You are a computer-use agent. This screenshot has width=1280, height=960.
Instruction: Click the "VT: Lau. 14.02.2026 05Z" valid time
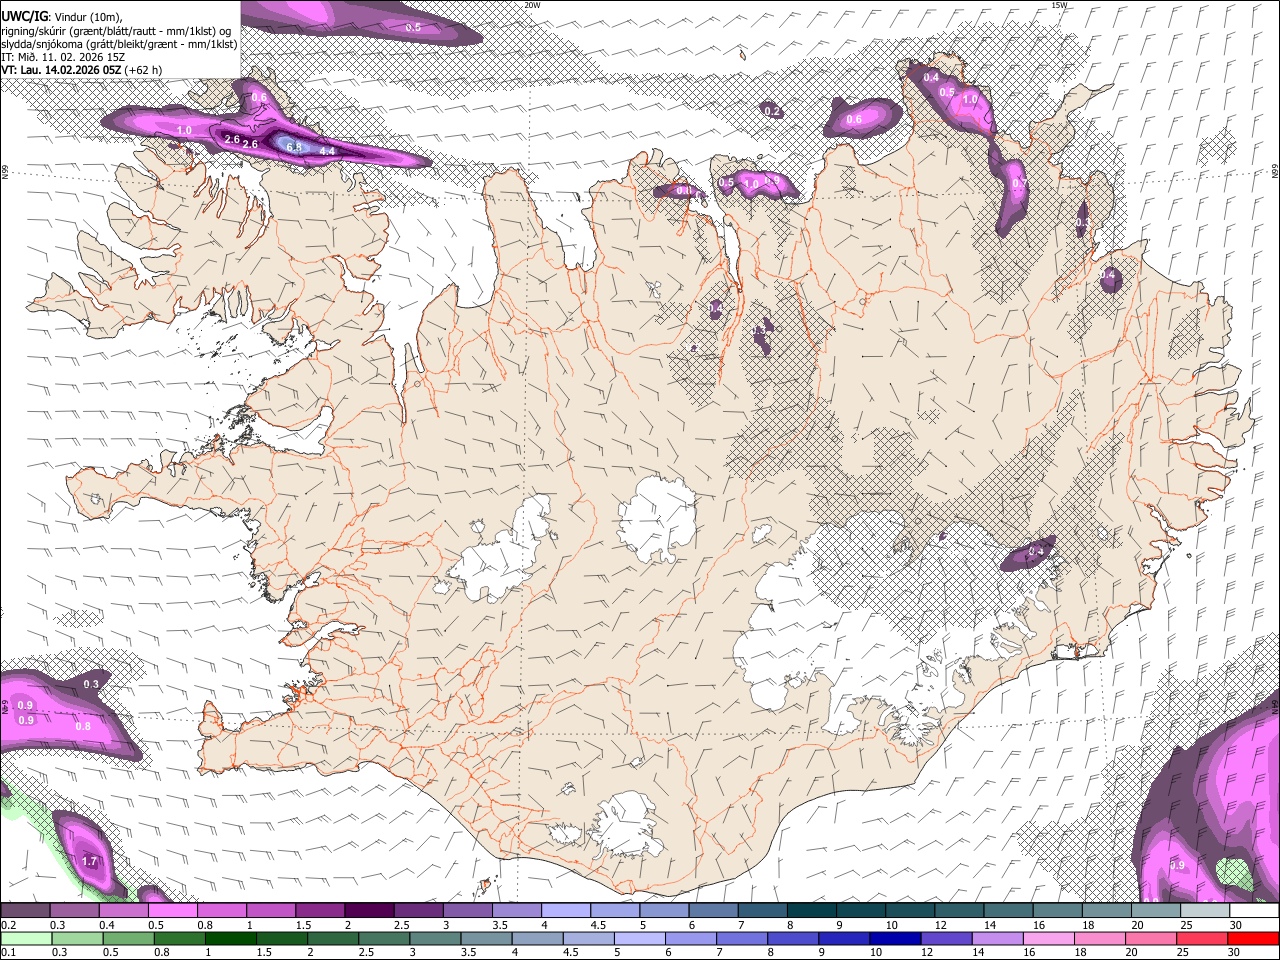tap(61, 70)
